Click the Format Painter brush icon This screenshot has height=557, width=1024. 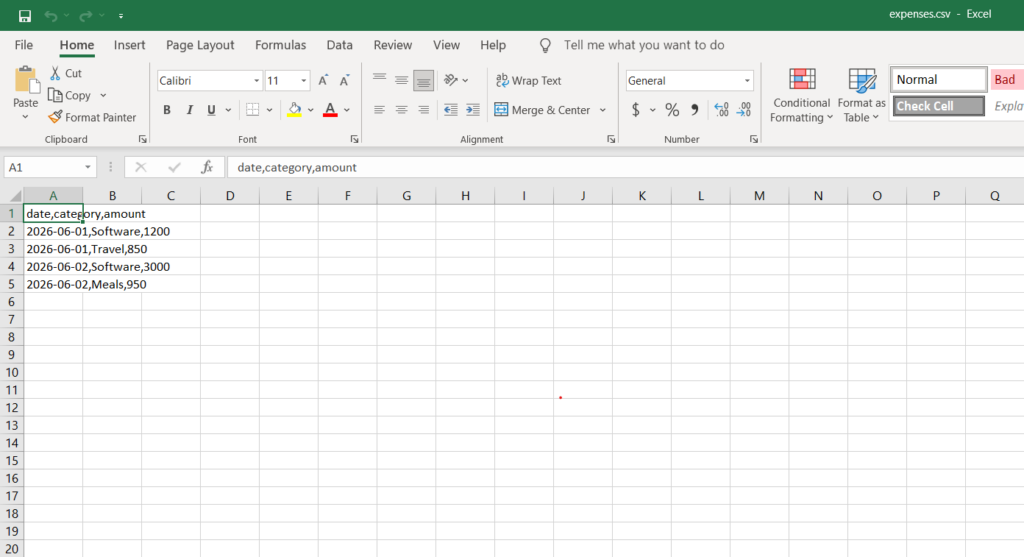tap(55, 117)
